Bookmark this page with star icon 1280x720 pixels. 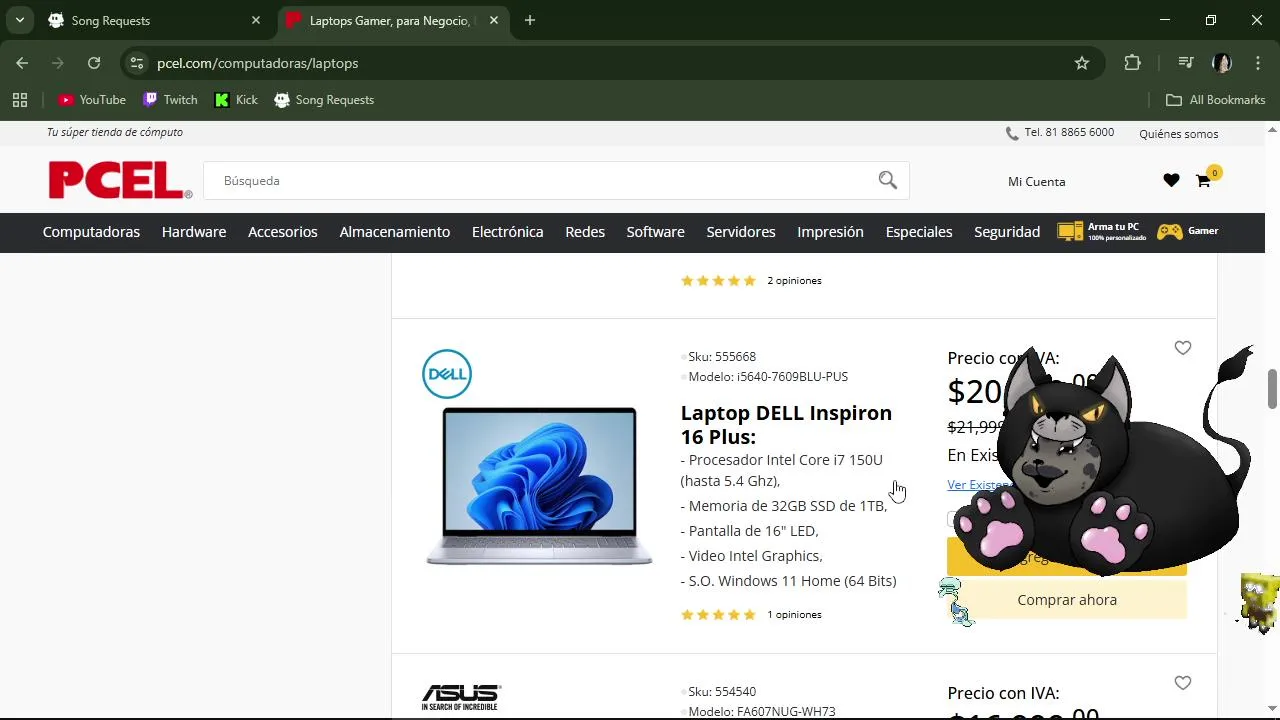(1082, 63)
